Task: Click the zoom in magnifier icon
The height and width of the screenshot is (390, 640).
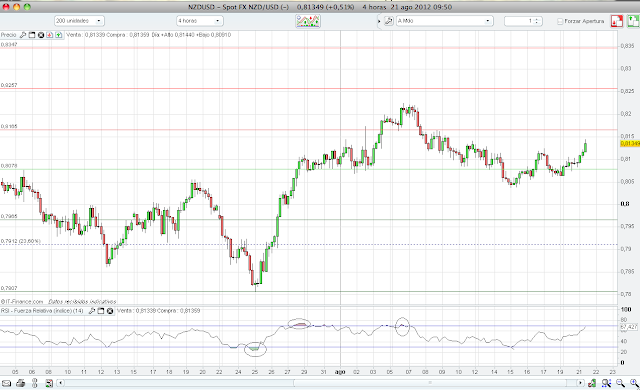Action: [x=634, y=383]
